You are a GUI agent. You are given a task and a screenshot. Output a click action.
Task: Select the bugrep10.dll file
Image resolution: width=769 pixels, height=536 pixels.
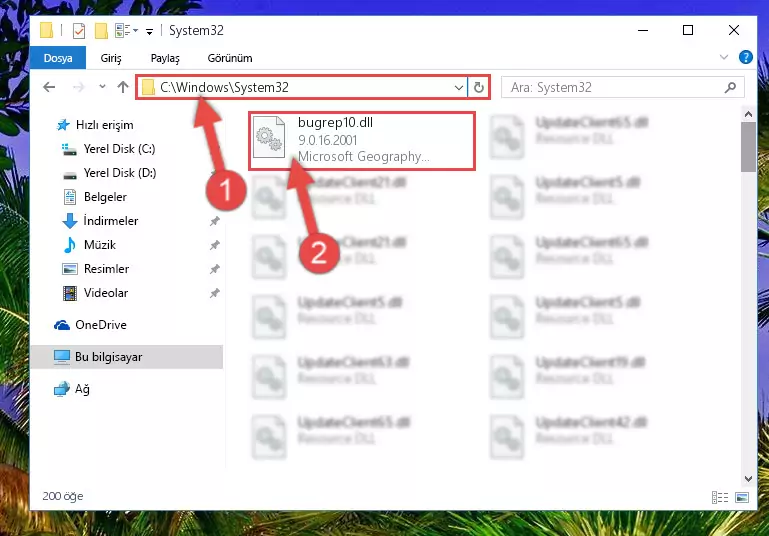click(x=362, y=141)
